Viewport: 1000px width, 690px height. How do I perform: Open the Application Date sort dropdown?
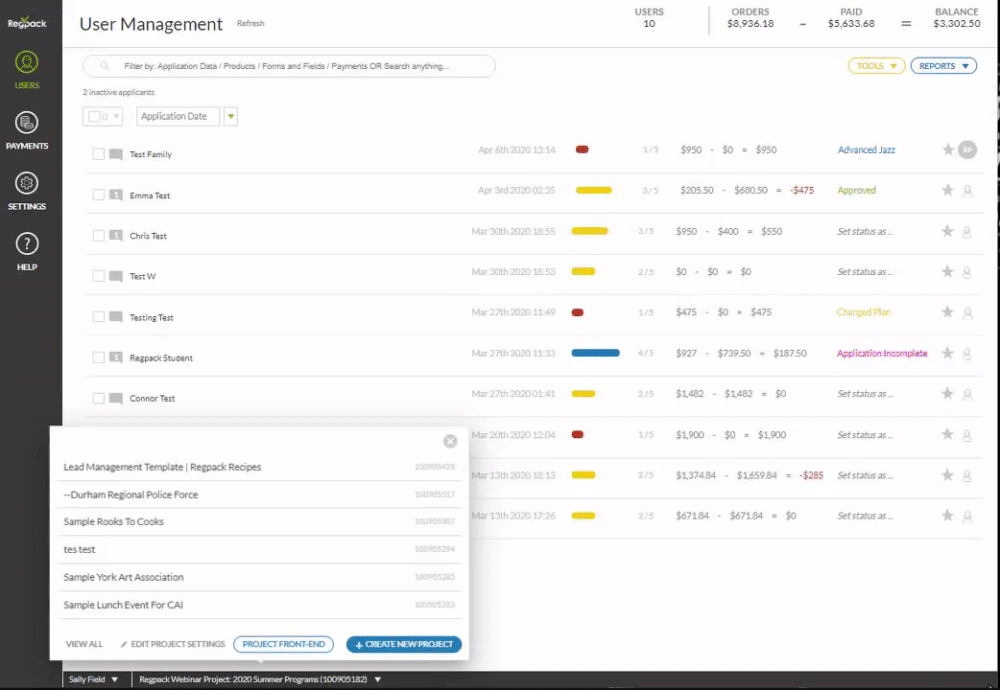(x=178, y=116)
